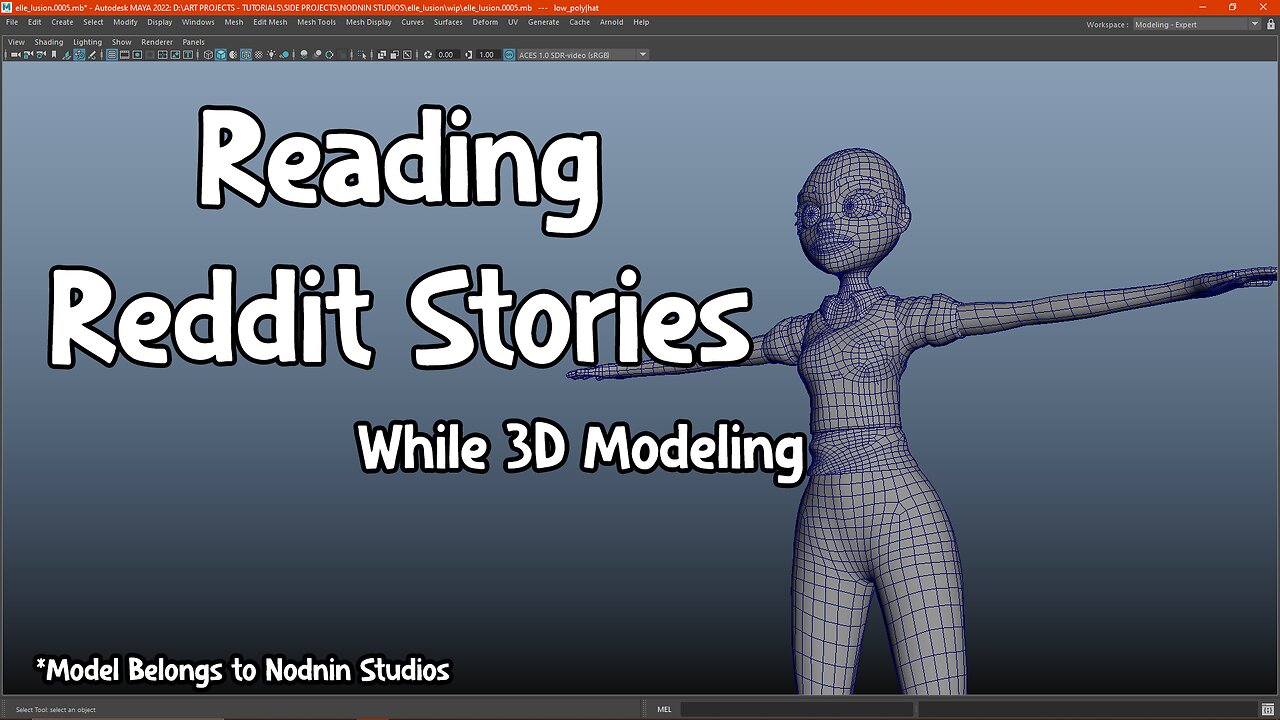Open the Mesh Display menu
Screen dimensions: 1280x720
click(x=369, y=22)
